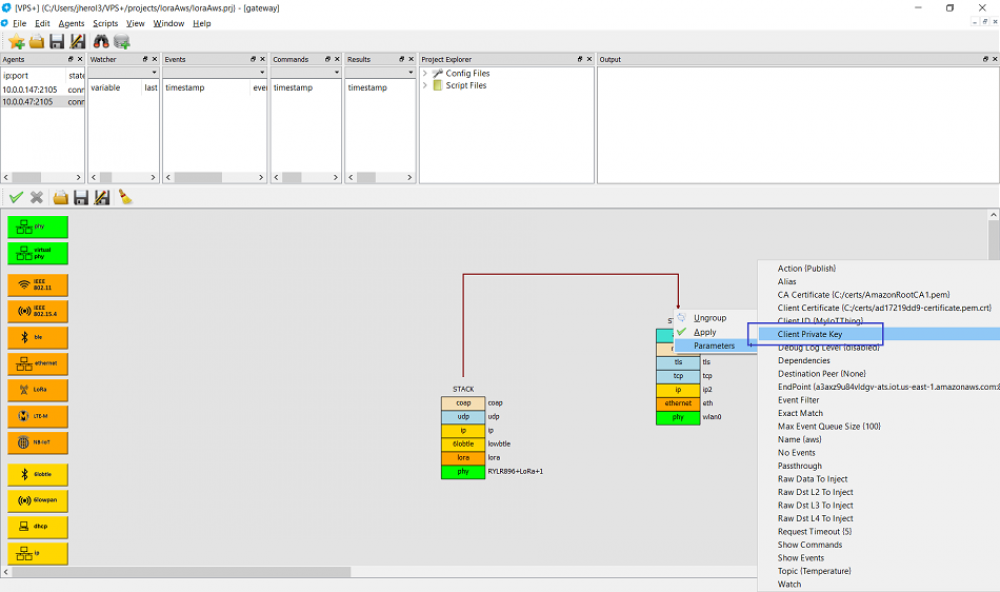The height and width of the screenshot is (592, 1000).
Task: Select the ethernet palette block
Action: [38, 364]
